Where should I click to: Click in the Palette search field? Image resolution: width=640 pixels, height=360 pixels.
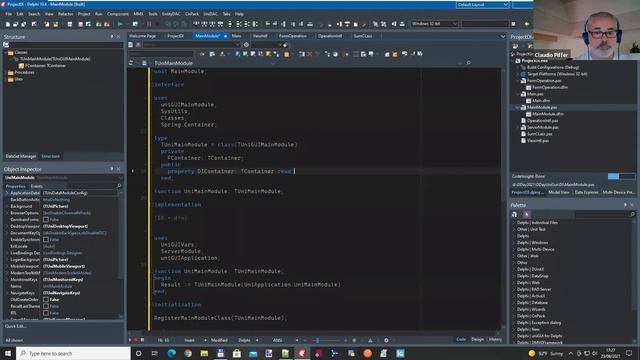[x=601, y=214]
